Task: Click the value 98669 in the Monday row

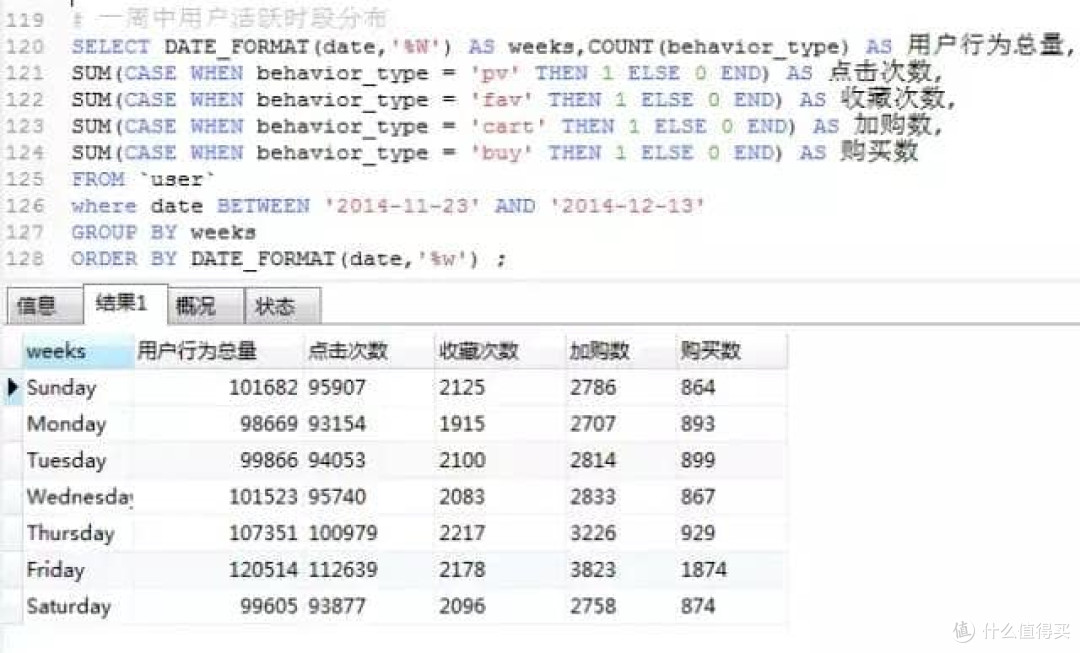Action: point(269,424)
